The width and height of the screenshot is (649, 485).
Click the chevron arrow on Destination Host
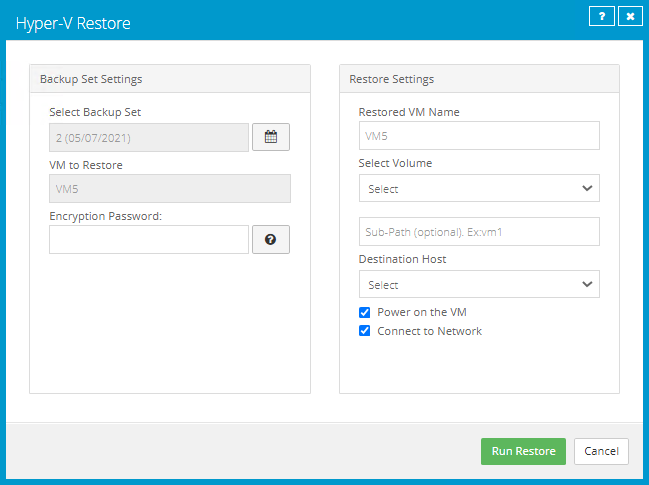tap(586, 284)
